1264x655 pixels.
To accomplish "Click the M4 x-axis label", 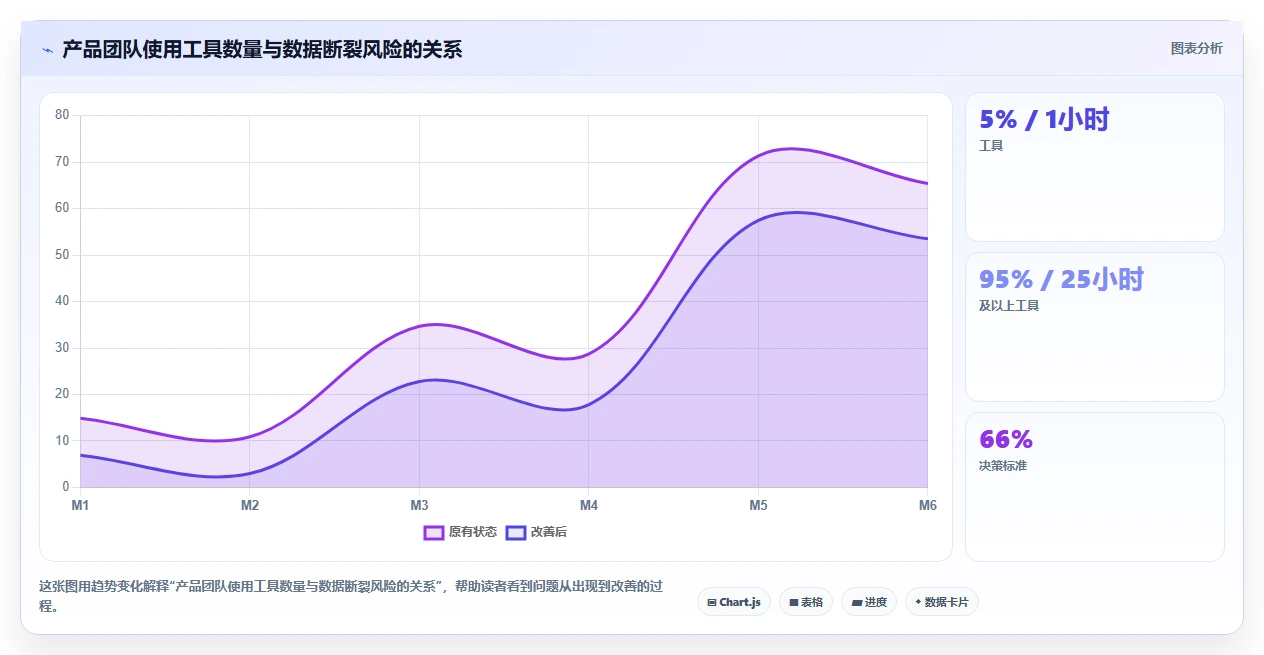I will click(x=589, y=506).
